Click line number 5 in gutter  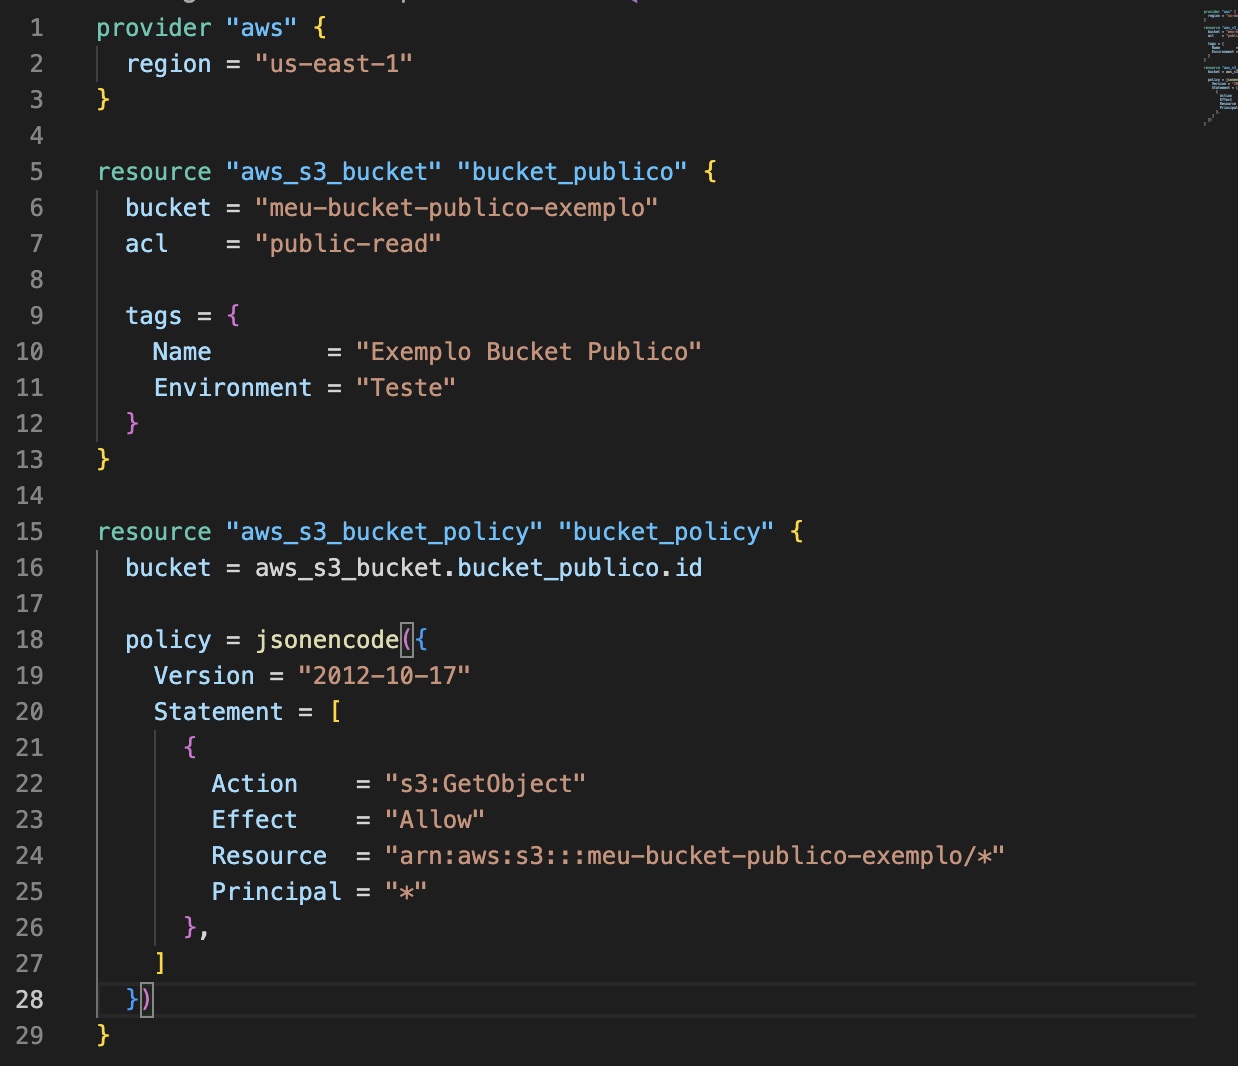pos(36,172)
